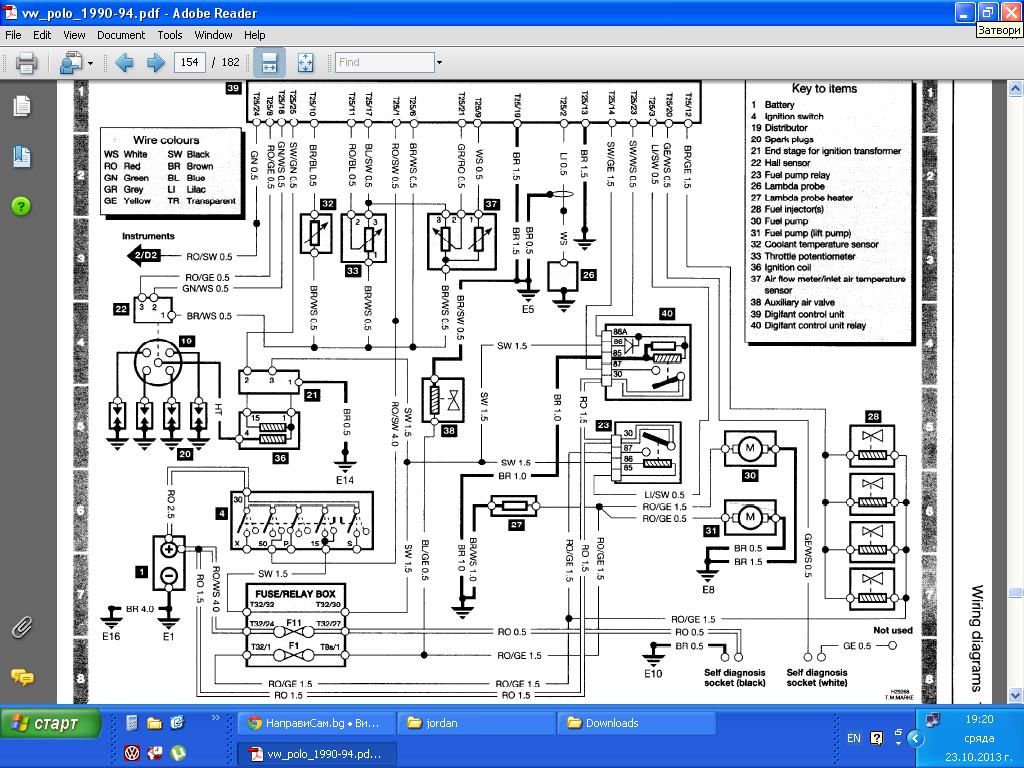Launch the Volkswagen icon in quick launch
Screen dimensions: 1024x768
pos(131,752)
